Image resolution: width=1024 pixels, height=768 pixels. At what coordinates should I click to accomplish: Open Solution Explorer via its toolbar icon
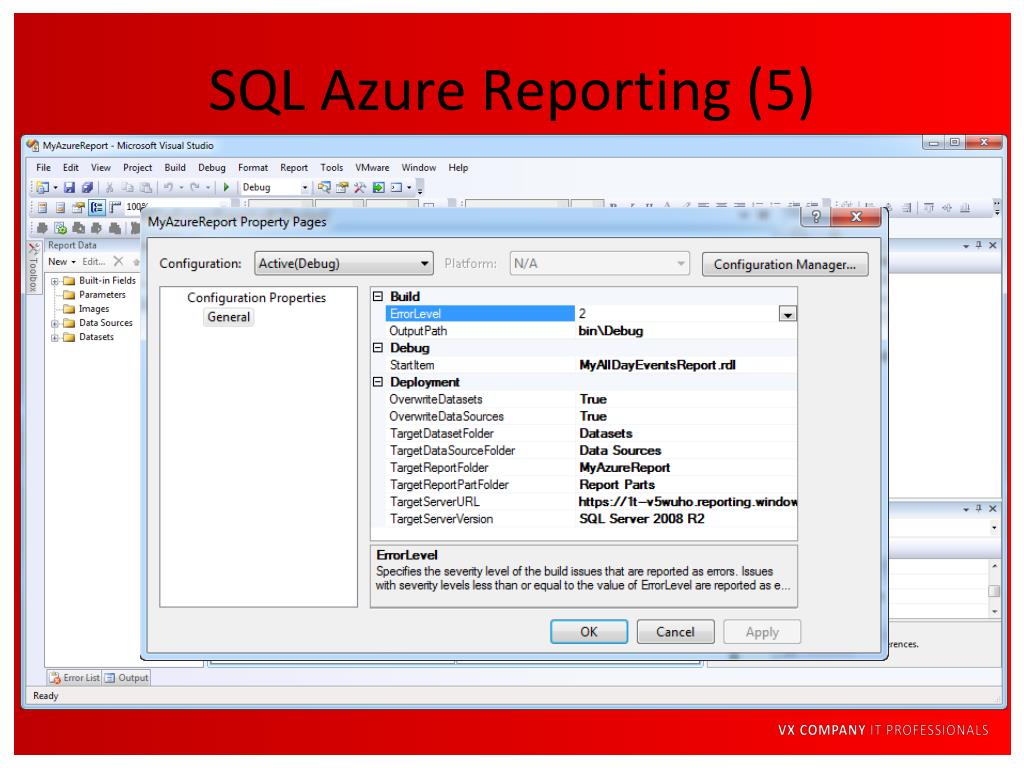pos(324,187)
